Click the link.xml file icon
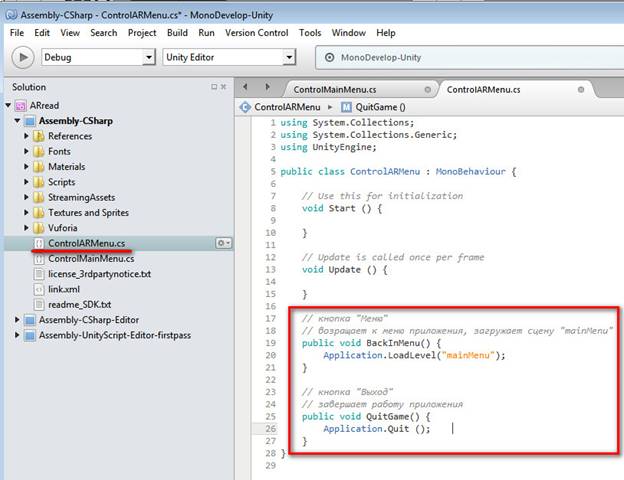 (x=39, y=289)
